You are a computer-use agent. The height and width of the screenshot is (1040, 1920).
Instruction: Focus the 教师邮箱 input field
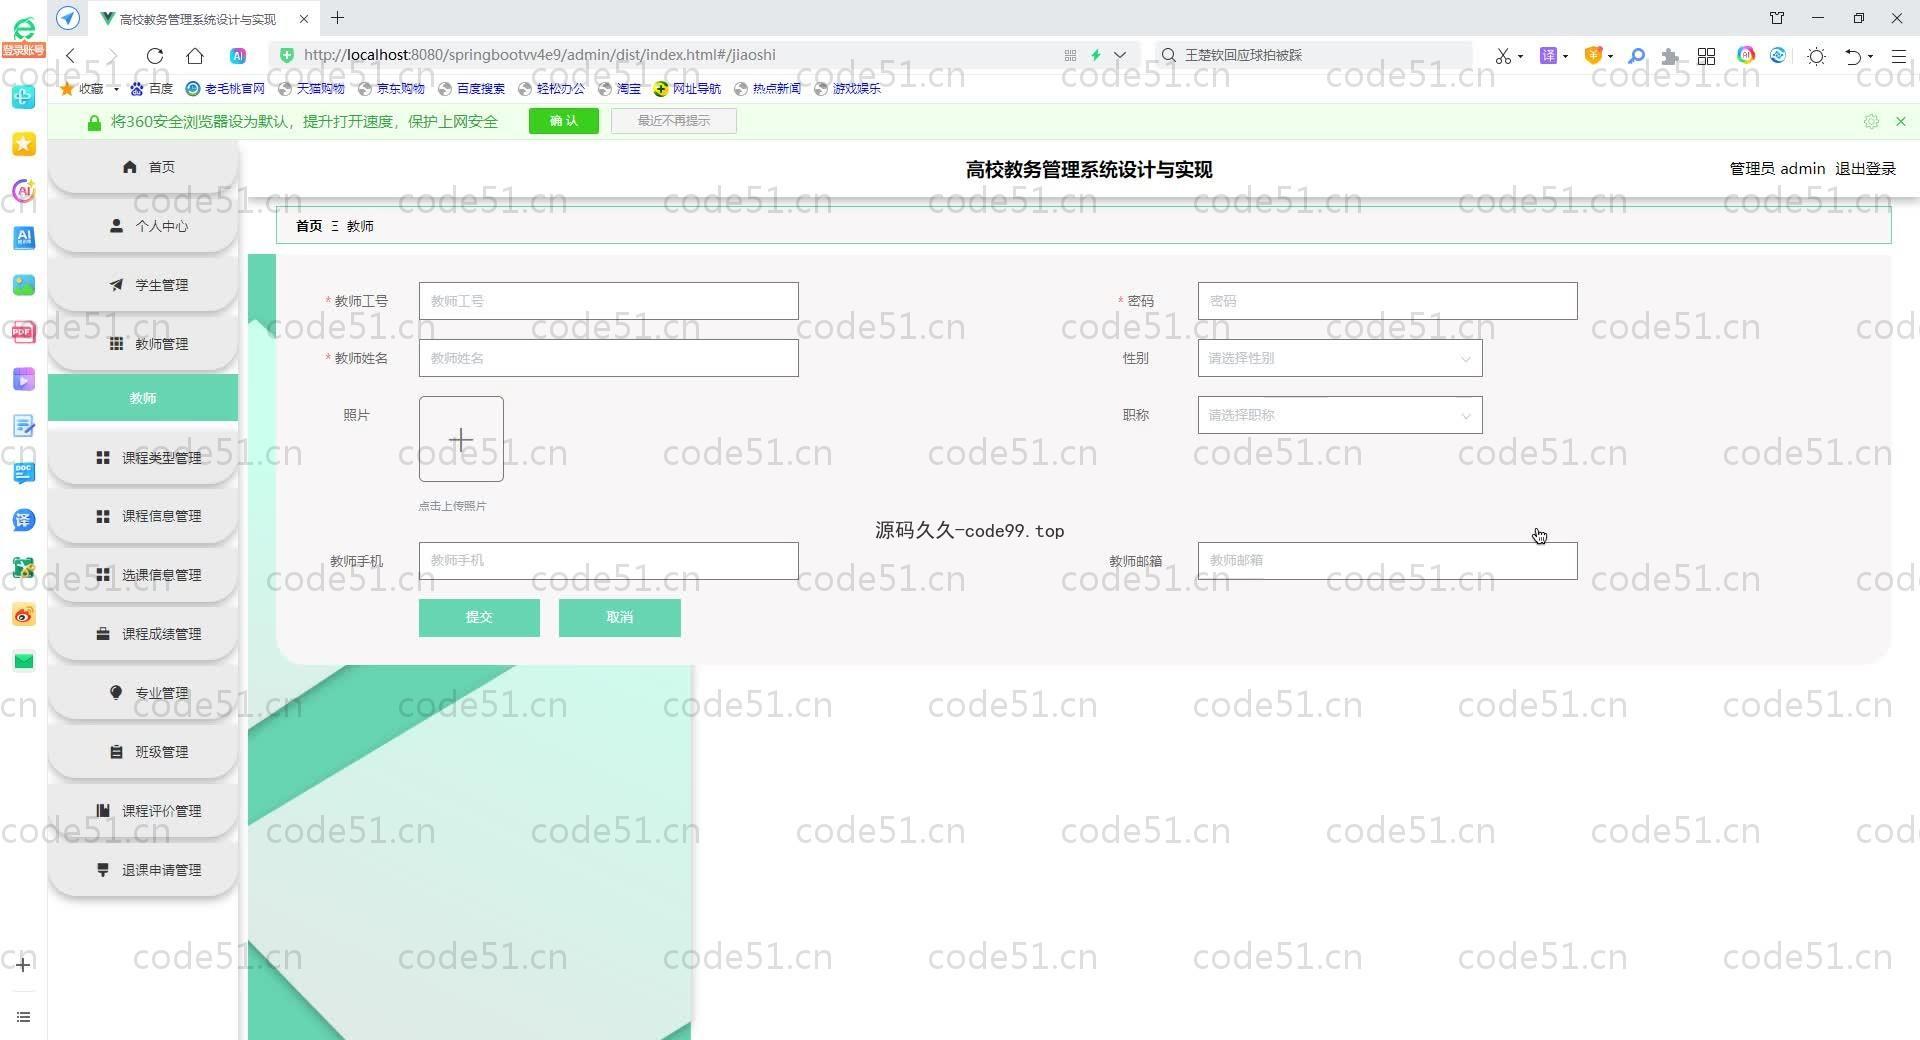coord(1387,561)
